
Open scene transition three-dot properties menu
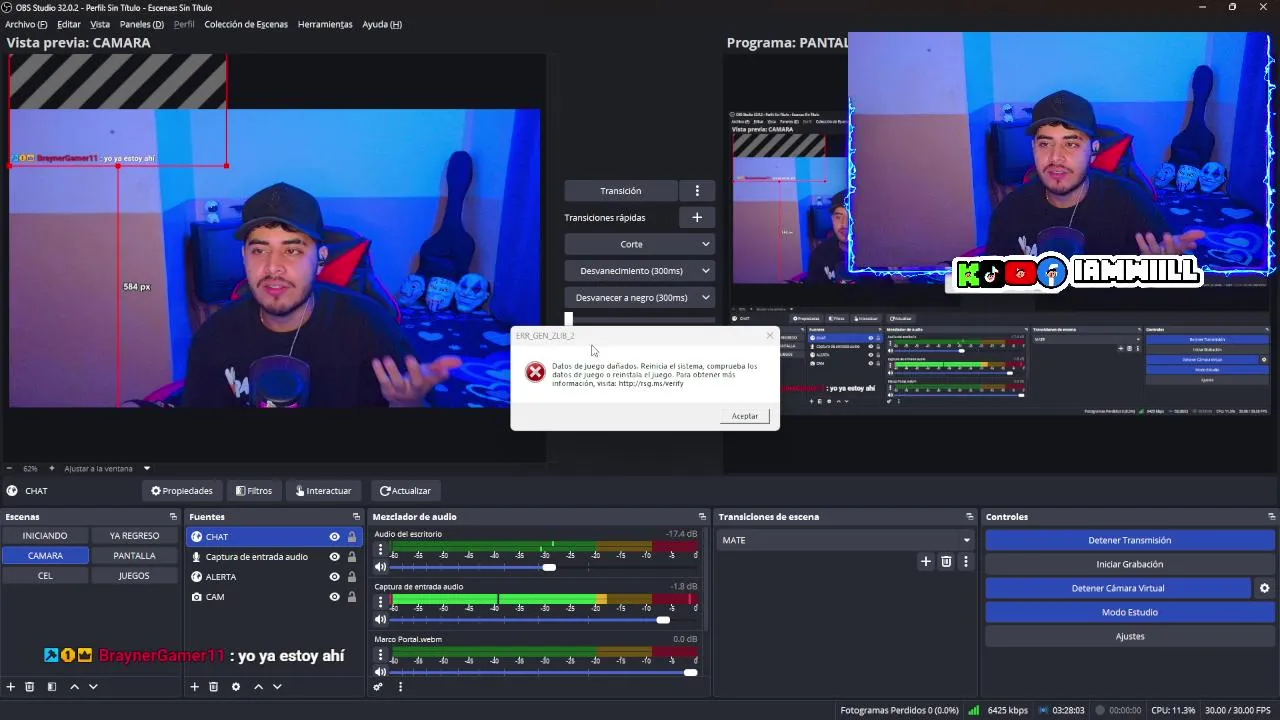[965, 562]
